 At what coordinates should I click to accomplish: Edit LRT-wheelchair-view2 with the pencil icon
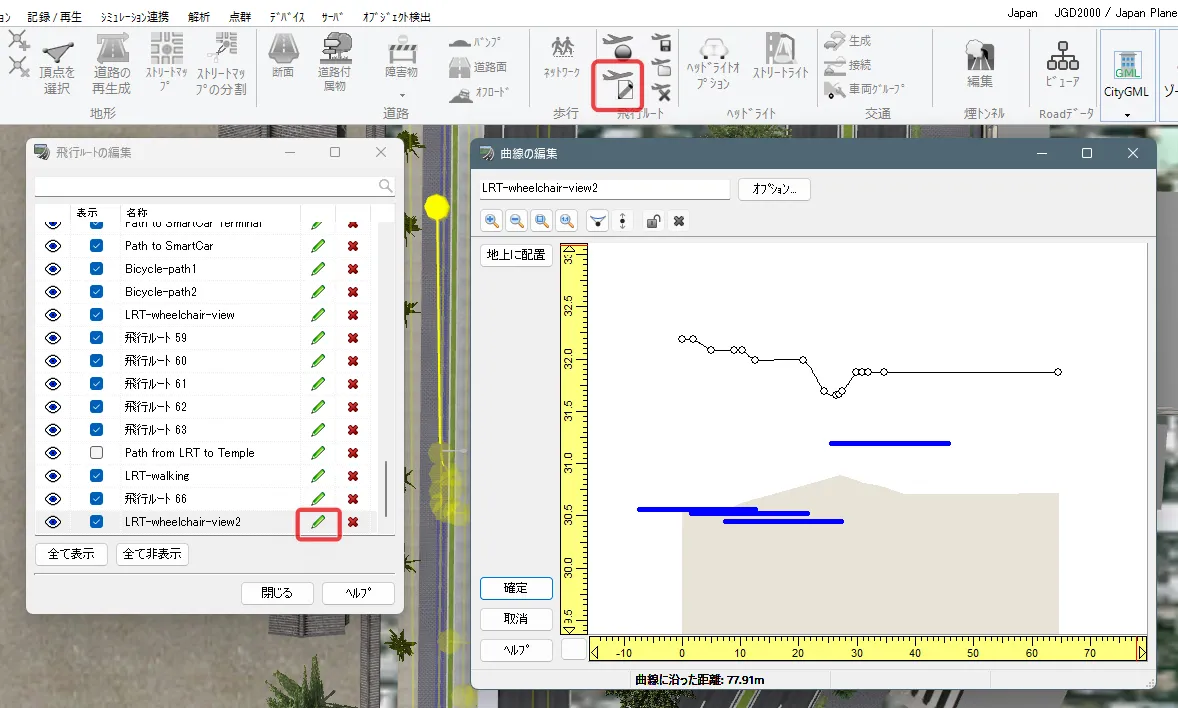[x=318, y=522]
